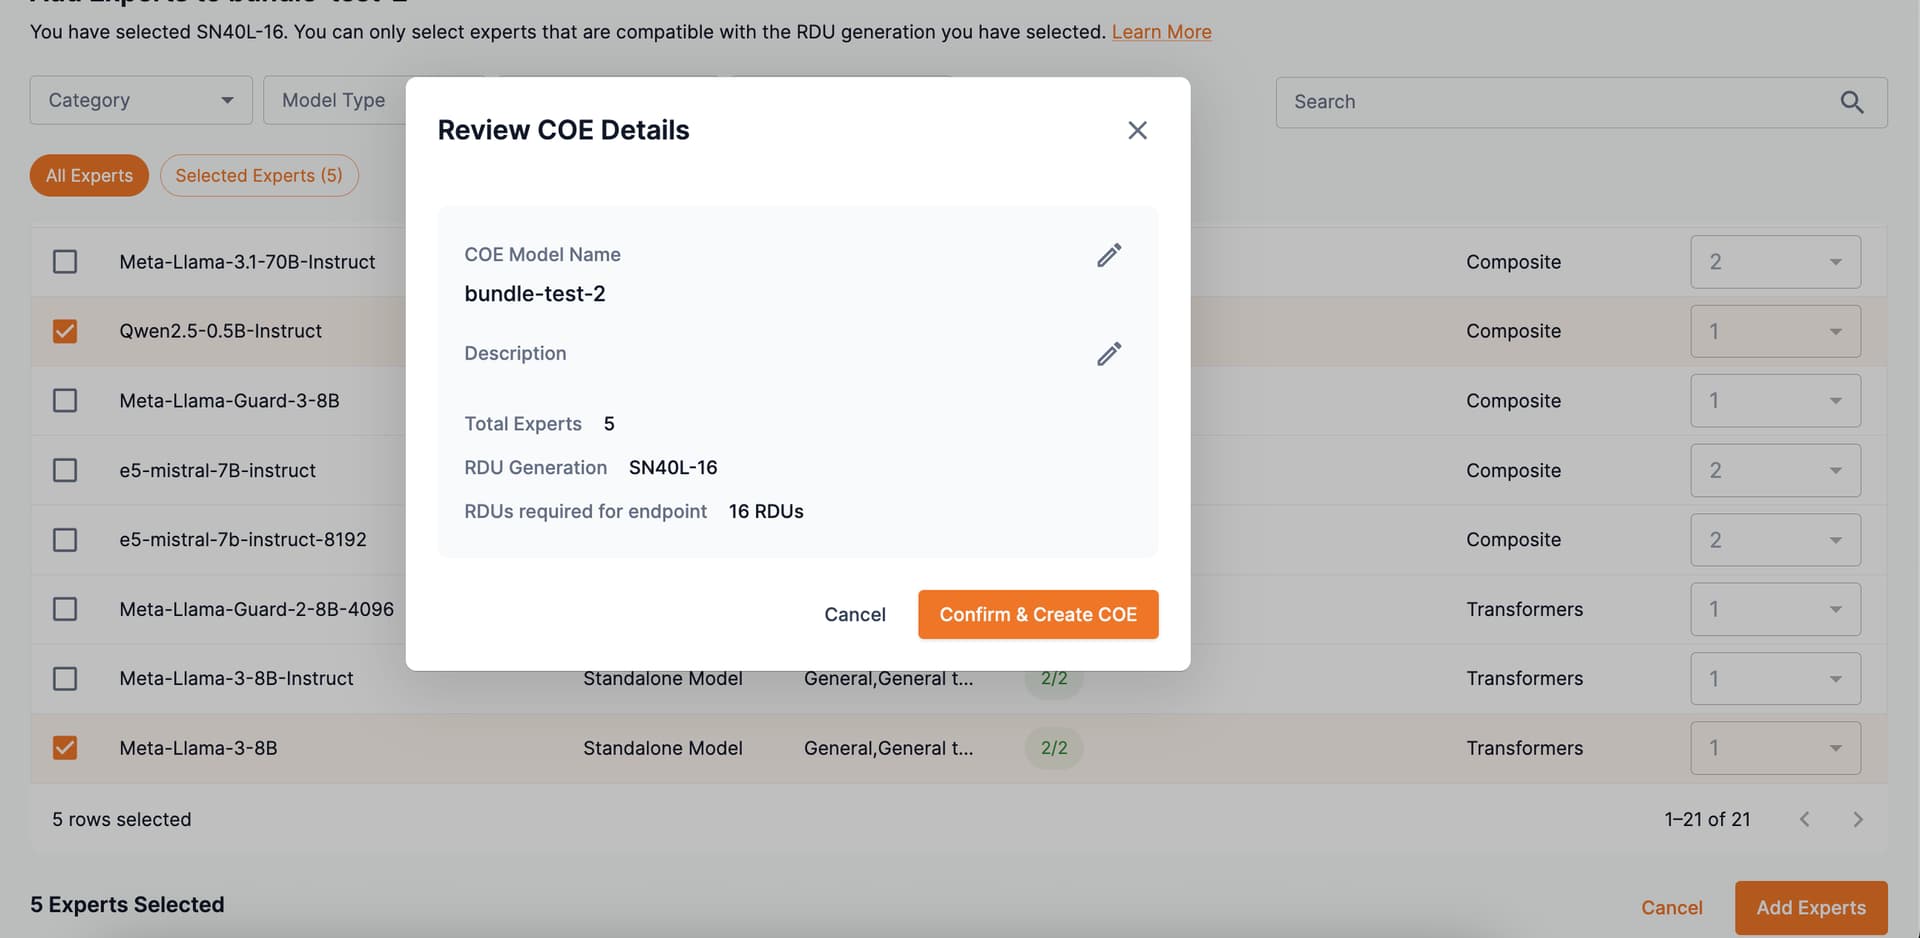Select the Qwen2.5-0.5B-Instruct model name

pos(220,331)
